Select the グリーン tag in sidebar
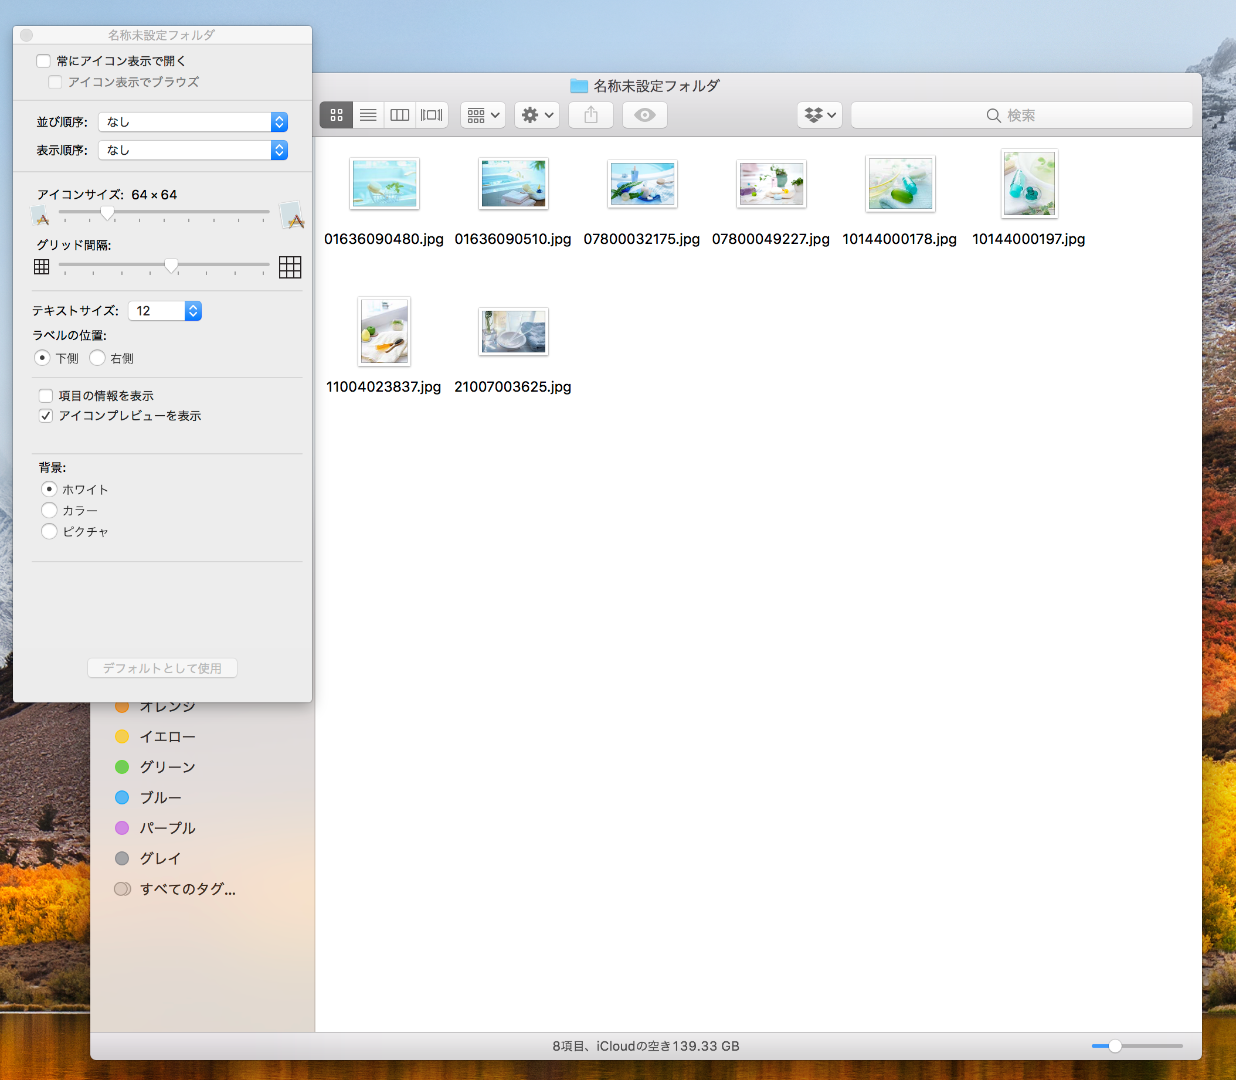1236x1080 pixels. (167, 767)
